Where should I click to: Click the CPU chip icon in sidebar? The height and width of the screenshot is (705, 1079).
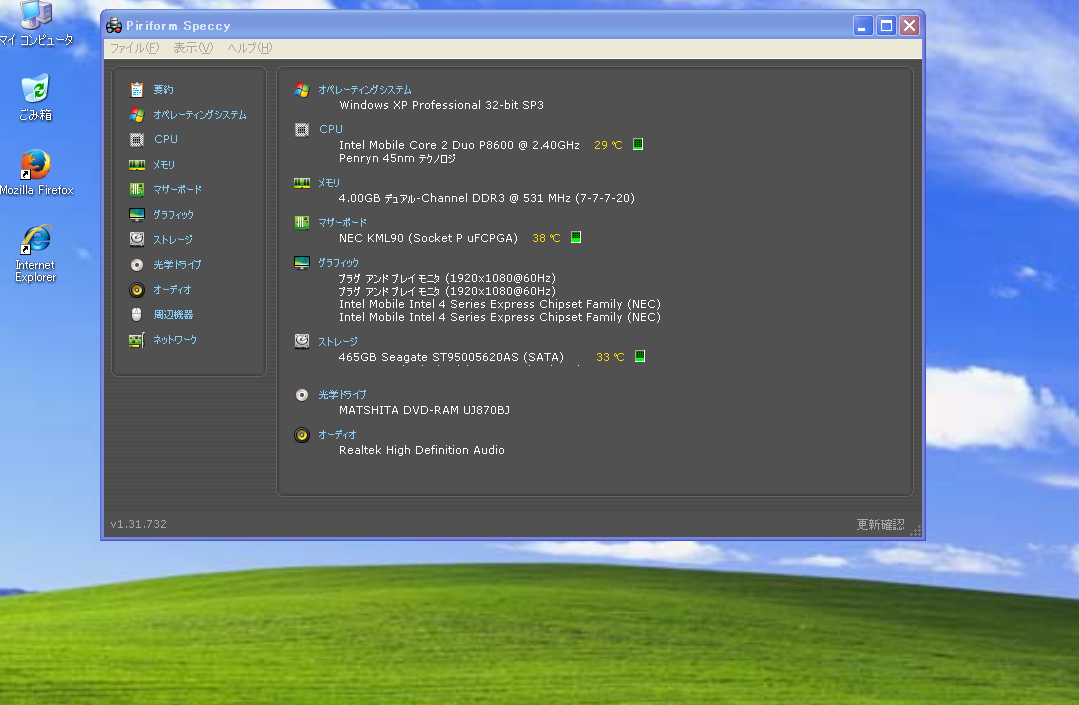tap(136, 140)
